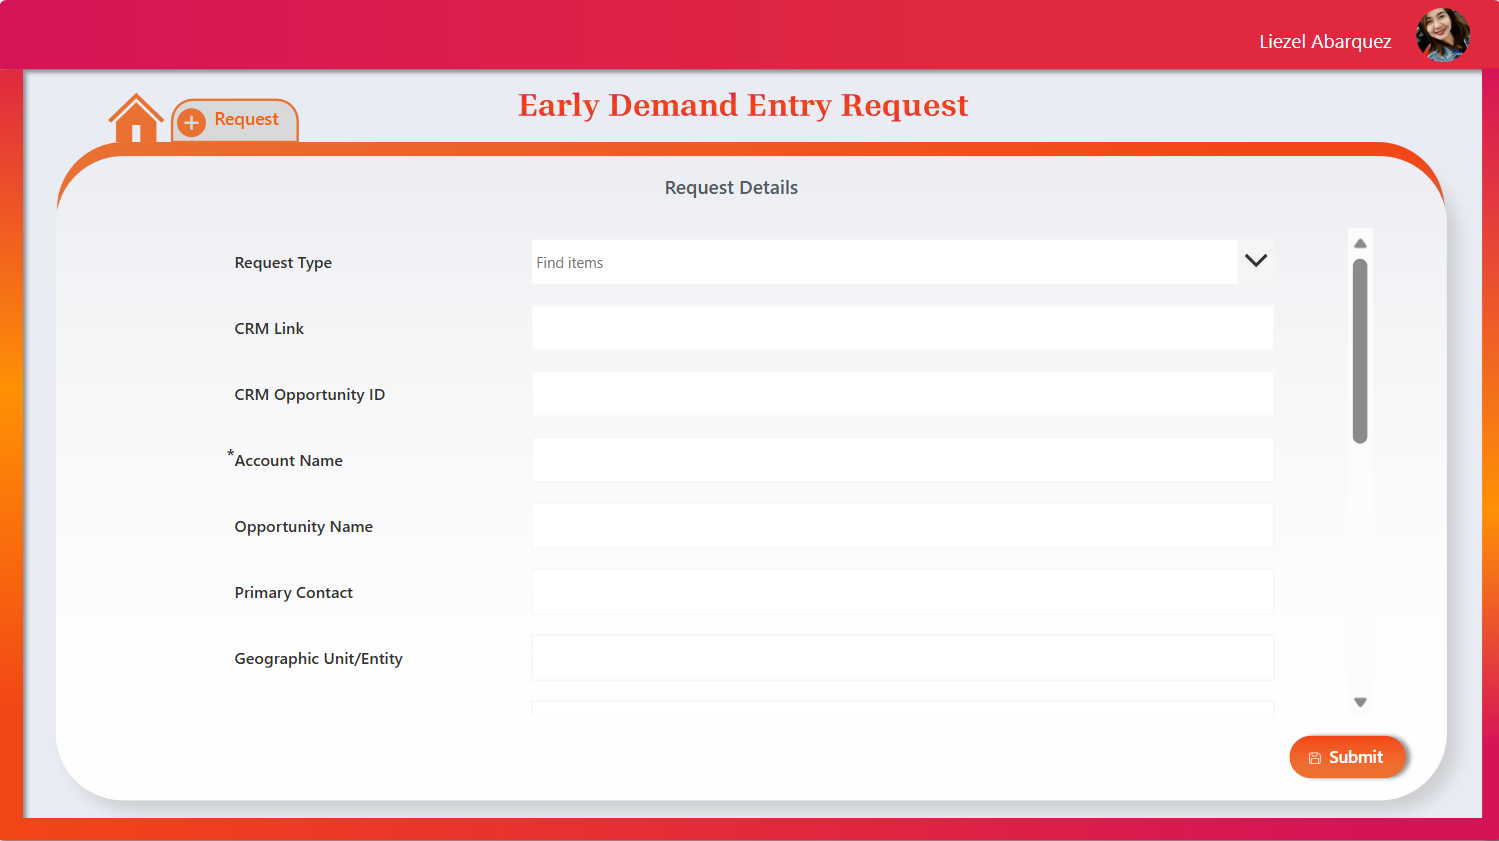Image resolution: width=1499 pixels, height=841 pixels.
Task: Select the Opportunity Name input box
Action: point(902,526)
